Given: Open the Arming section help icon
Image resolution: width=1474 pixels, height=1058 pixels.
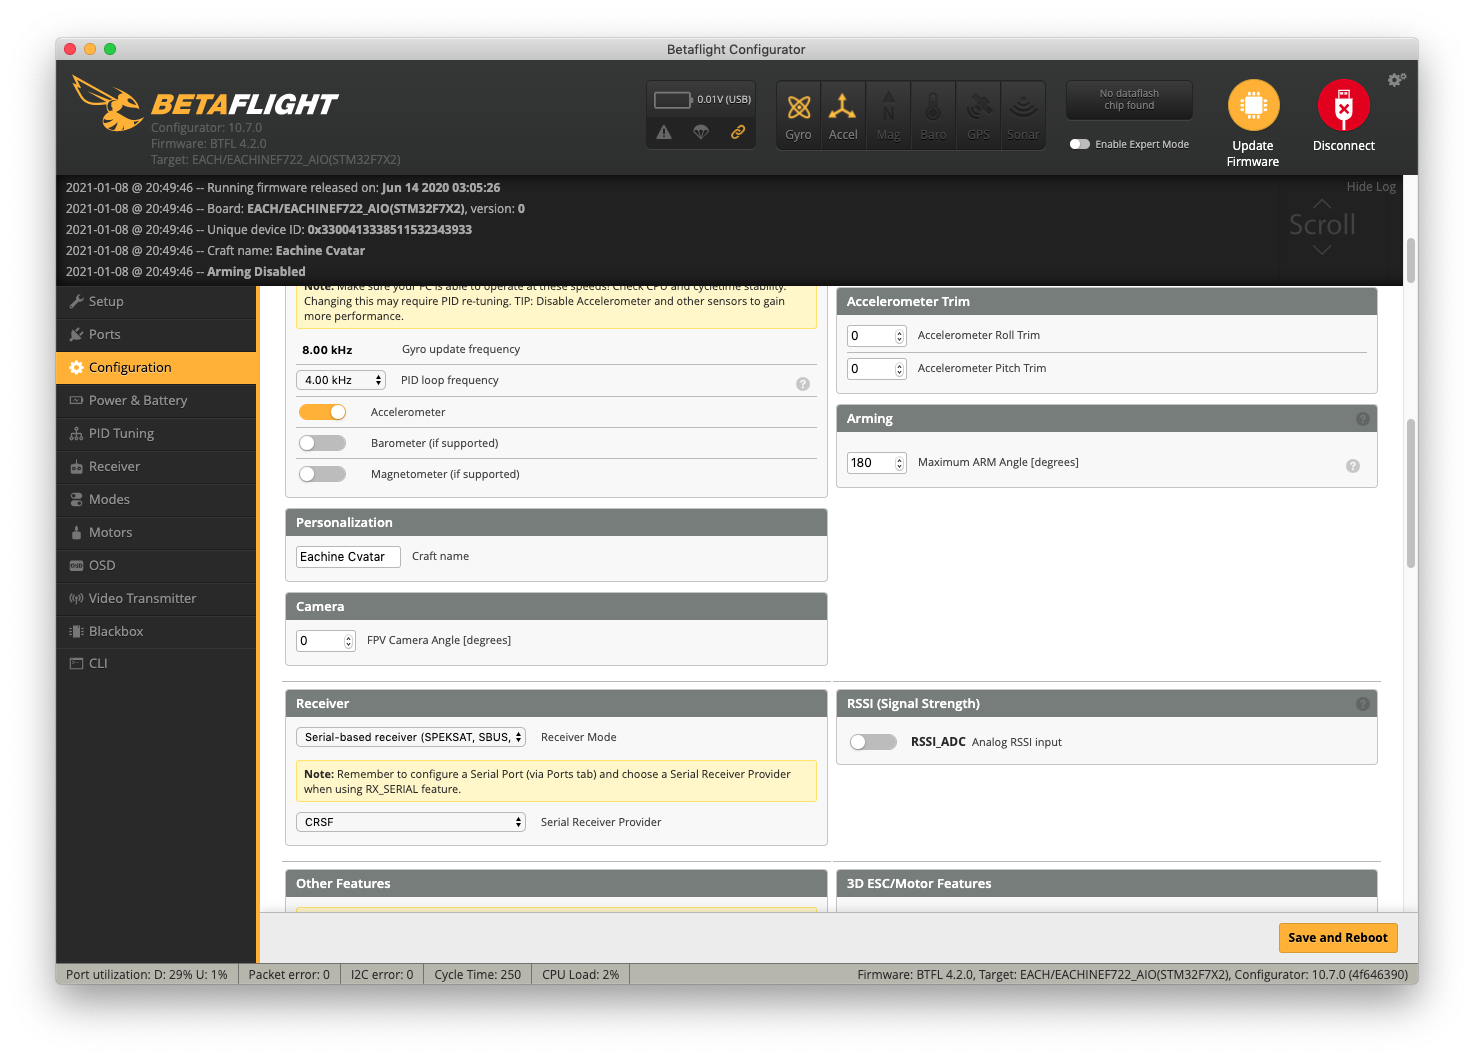Looking at the screenshot, I should 1362,419.
